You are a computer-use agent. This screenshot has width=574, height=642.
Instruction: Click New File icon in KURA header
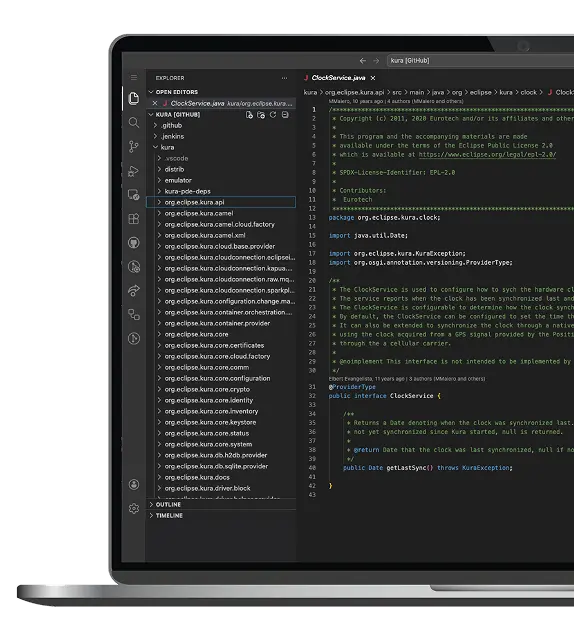click(249, 115)
